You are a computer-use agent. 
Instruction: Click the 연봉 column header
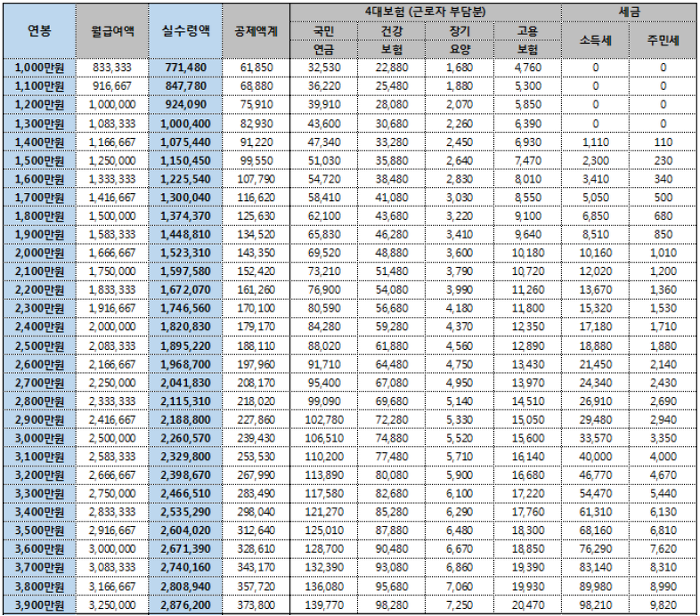click(x=40, y=31)
